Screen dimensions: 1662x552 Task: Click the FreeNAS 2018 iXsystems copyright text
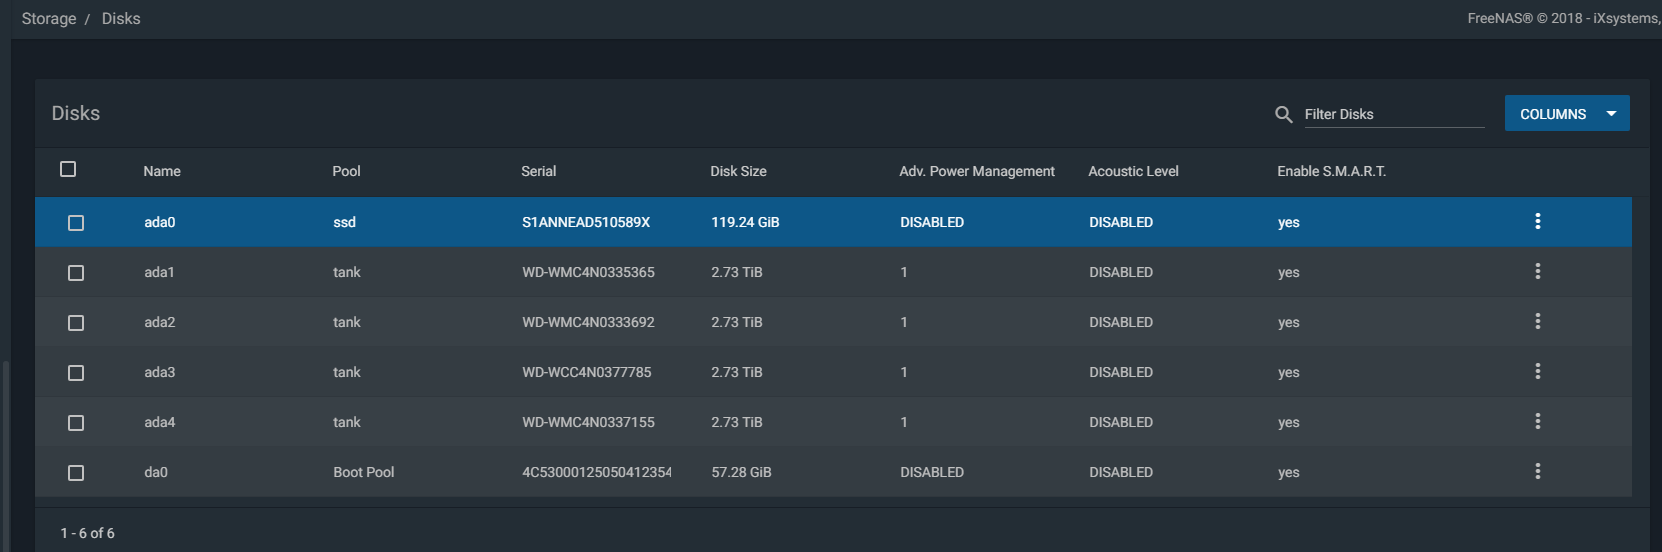(x=1564, y=18)
